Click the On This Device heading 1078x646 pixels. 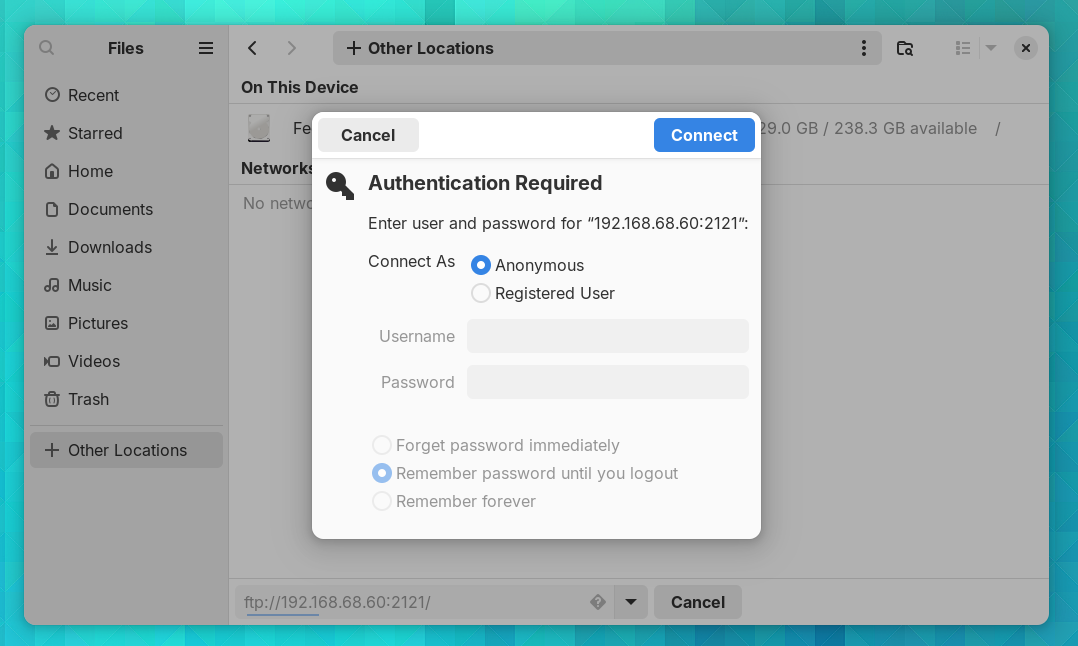pos(300,87)
